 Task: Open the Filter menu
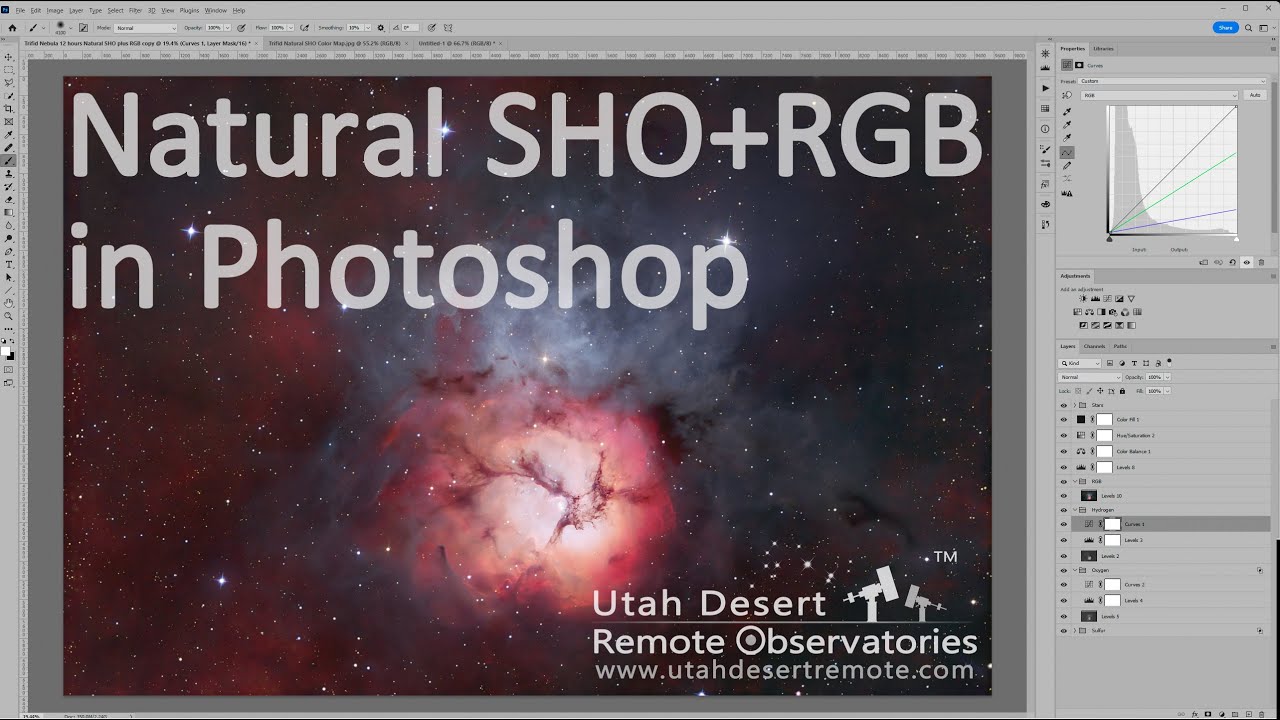(134, 10)
